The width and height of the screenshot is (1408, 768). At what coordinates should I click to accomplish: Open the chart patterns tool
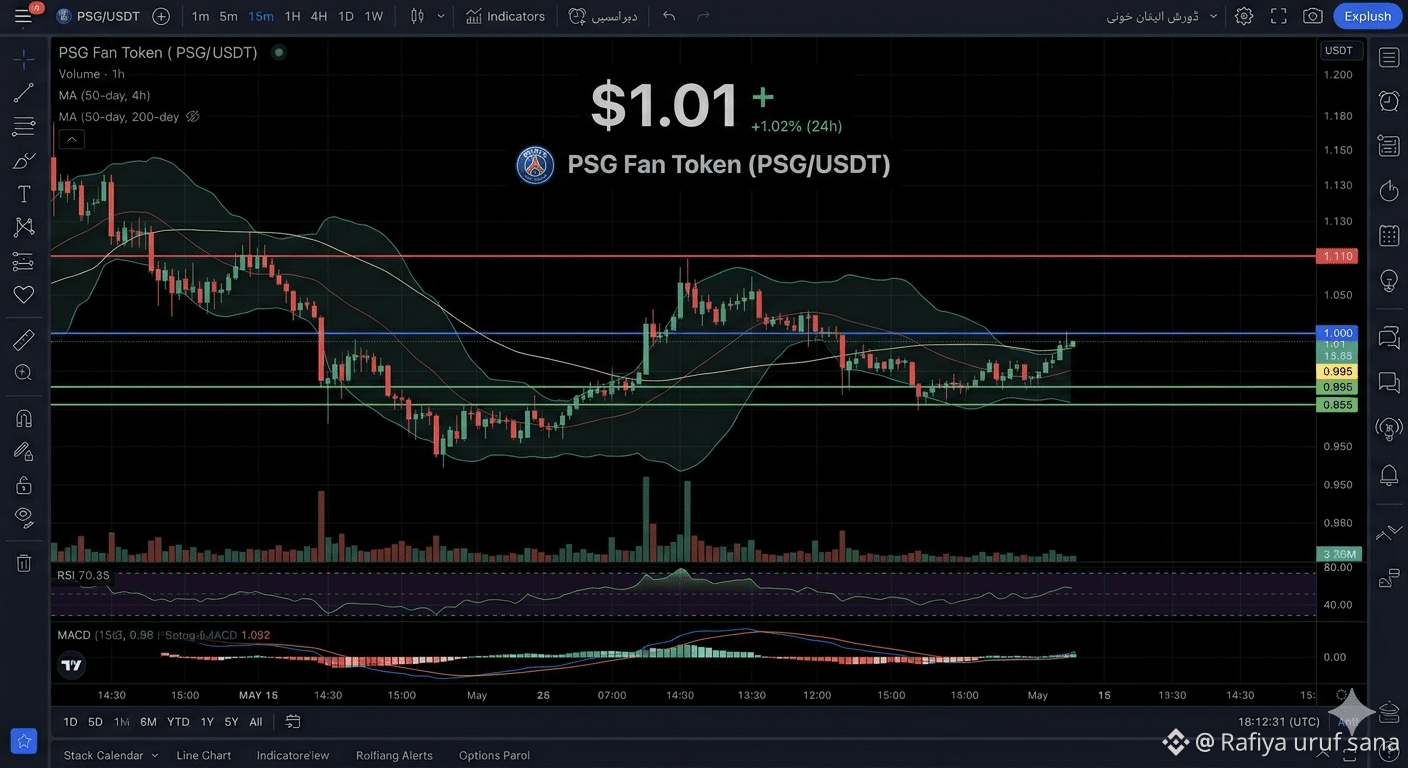pos(24,227)
